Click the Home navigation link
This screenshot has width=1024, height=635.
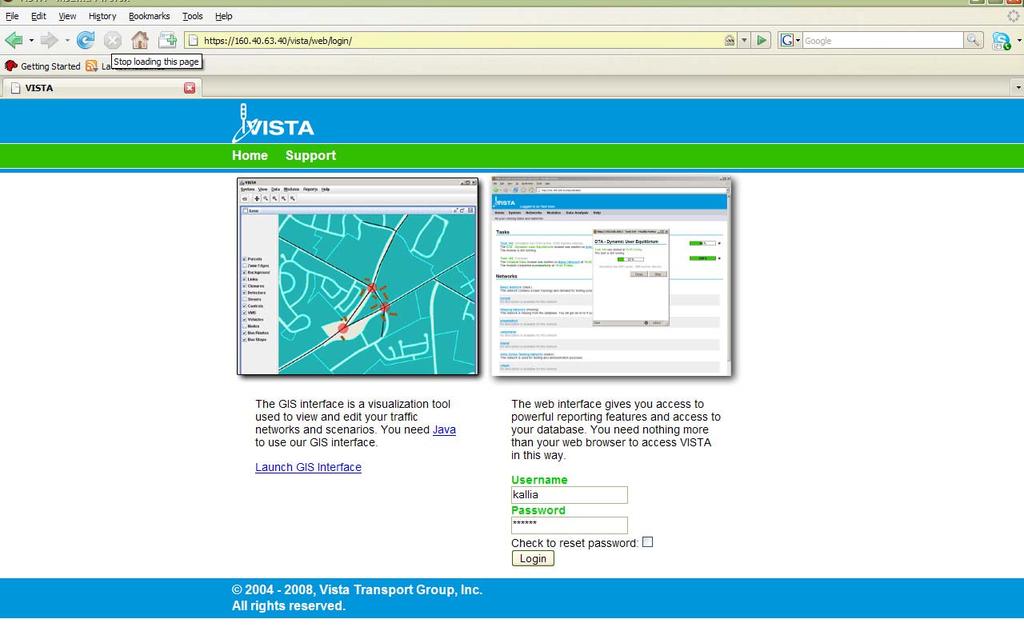click(249, 155)
